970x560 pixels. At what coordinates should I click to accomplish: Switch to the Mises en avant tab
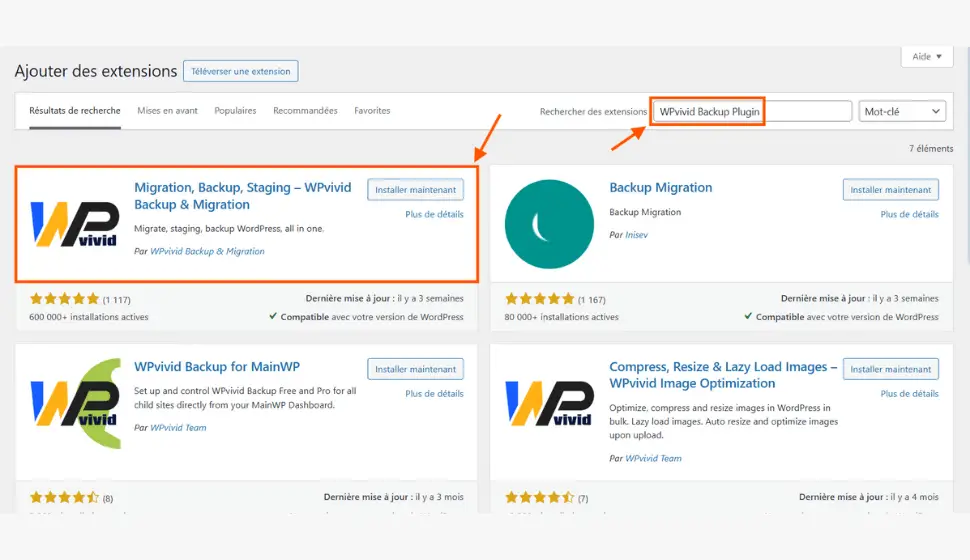[x=167, y=111]
